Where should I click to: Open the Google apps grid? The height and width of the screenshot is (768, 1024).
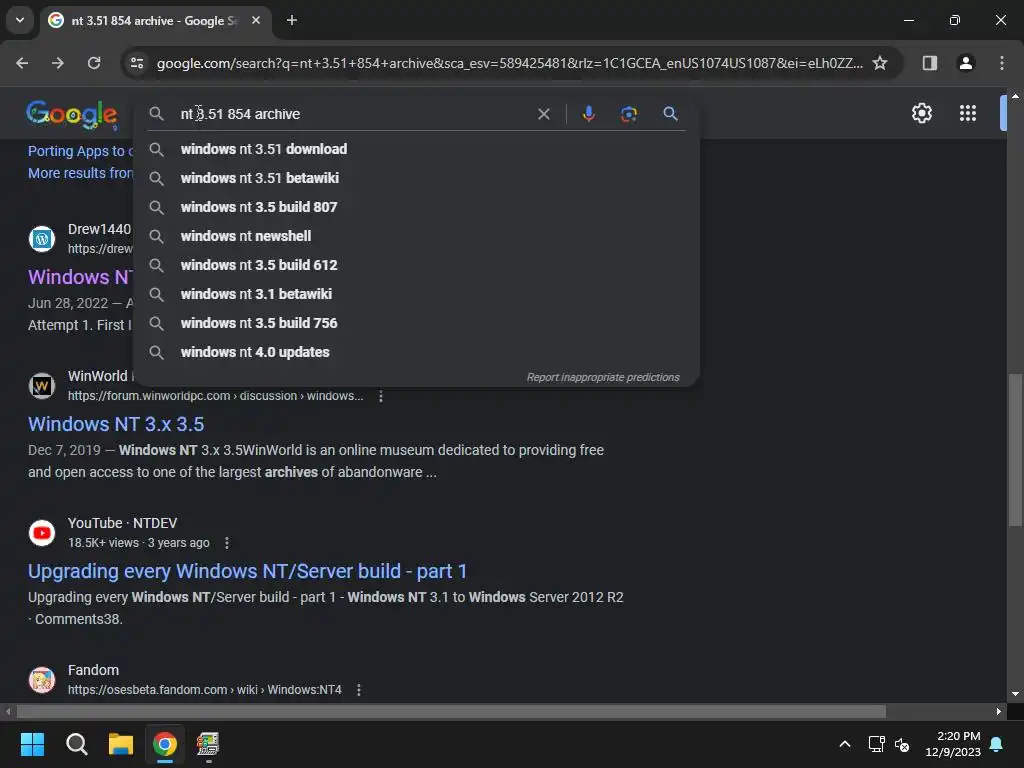[968, 113]
